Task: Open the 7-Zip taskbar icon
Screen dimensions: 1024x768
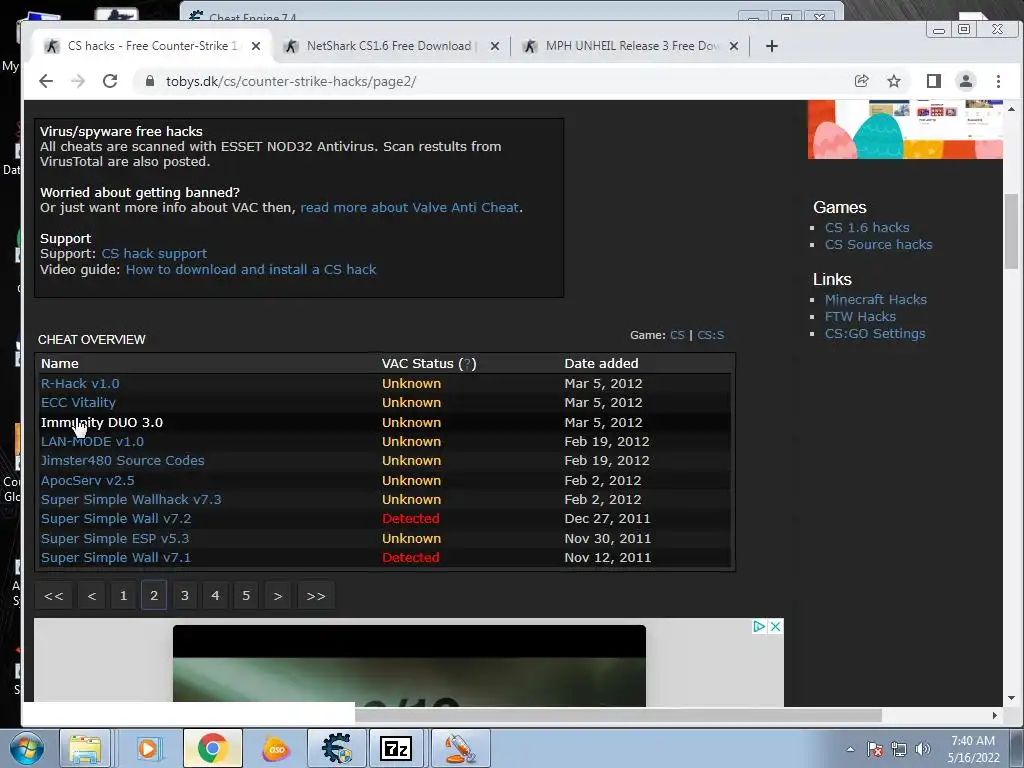Action: [x=396, y=748]
